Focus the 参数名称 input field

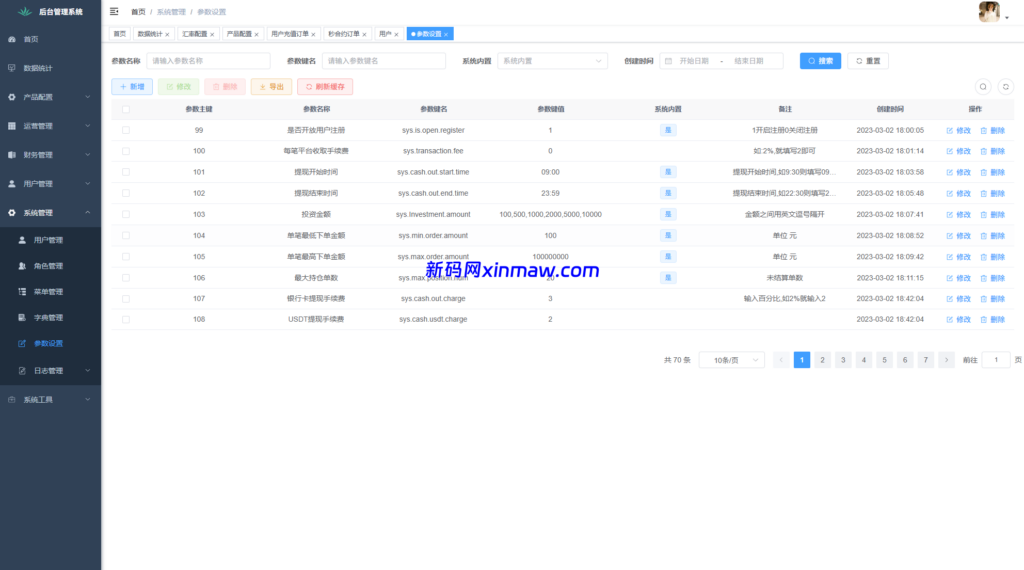tap(208, 61)
